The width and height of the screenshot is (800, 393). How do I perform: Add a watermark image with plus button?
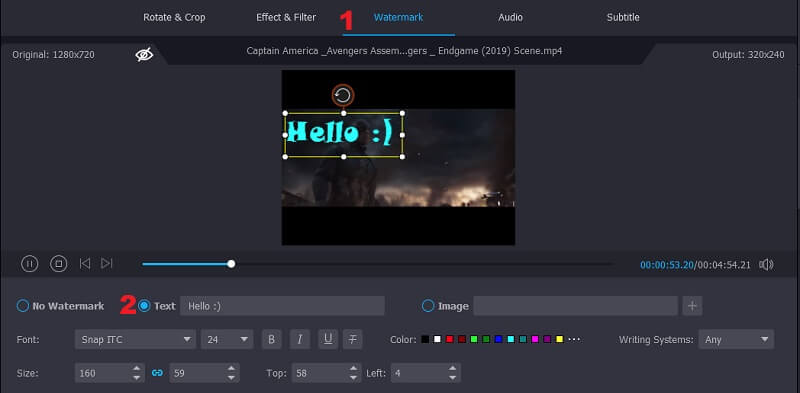[x=692, y=306]
